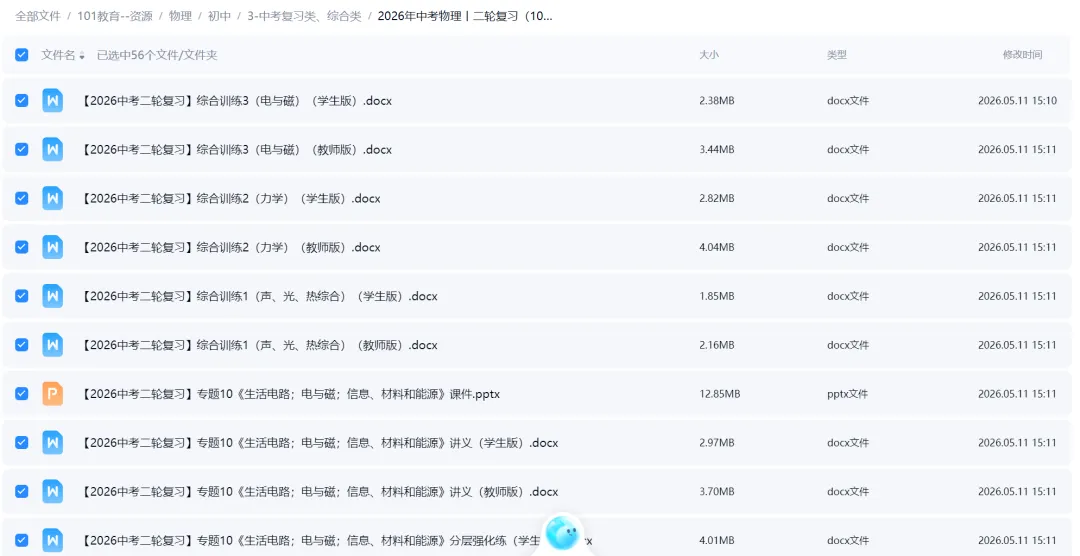The image size is (1080, 556).
Task: Click size value 3.44MB
Action: tap(717, 150)
